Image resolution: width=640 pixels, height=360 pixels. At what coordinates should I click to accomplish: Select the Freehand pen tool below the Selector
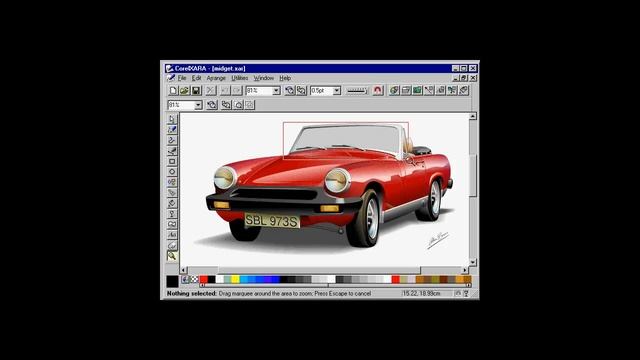tap(172, 129)
